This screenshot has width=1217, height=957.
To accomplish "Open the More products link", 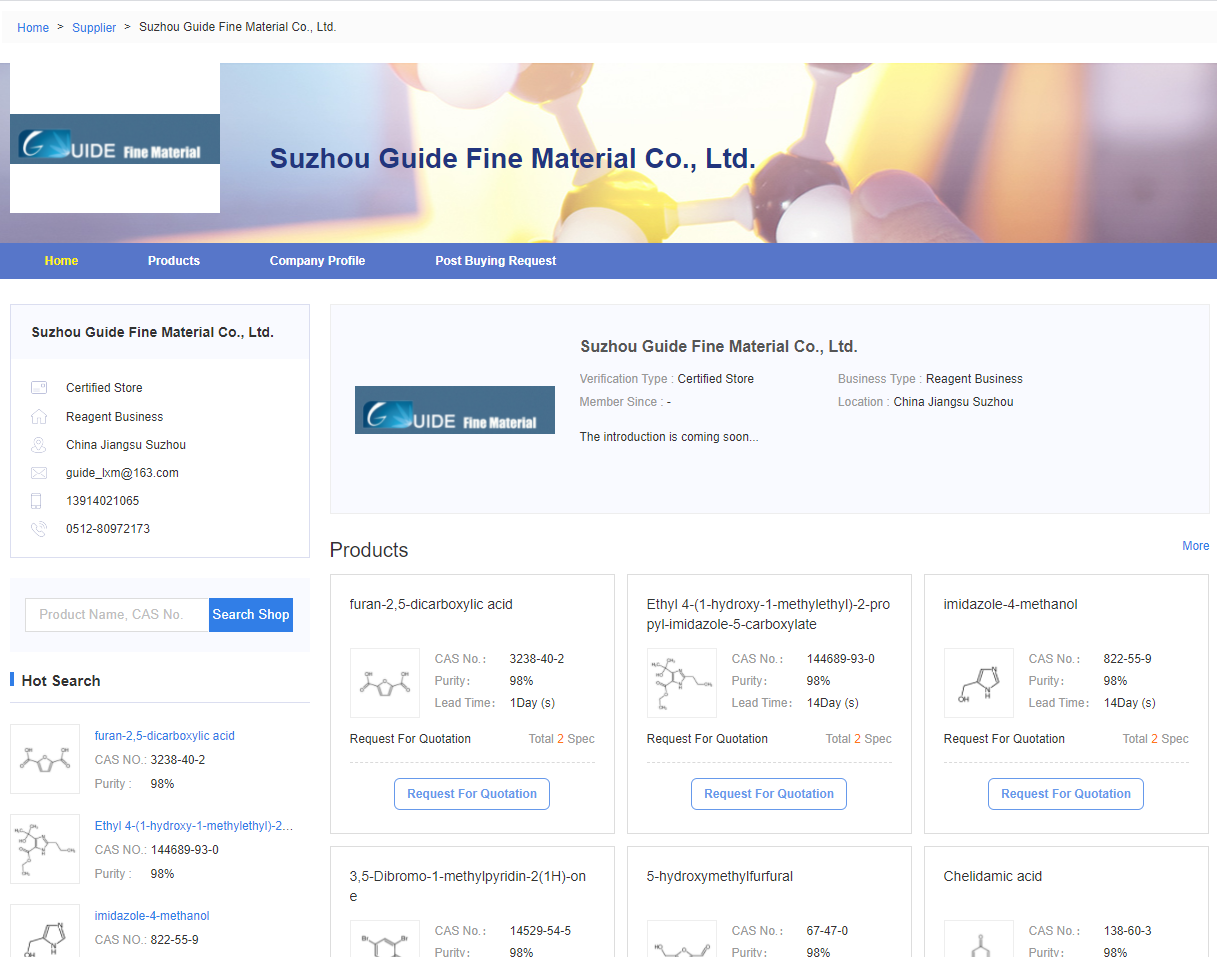I will (1195, 546).
